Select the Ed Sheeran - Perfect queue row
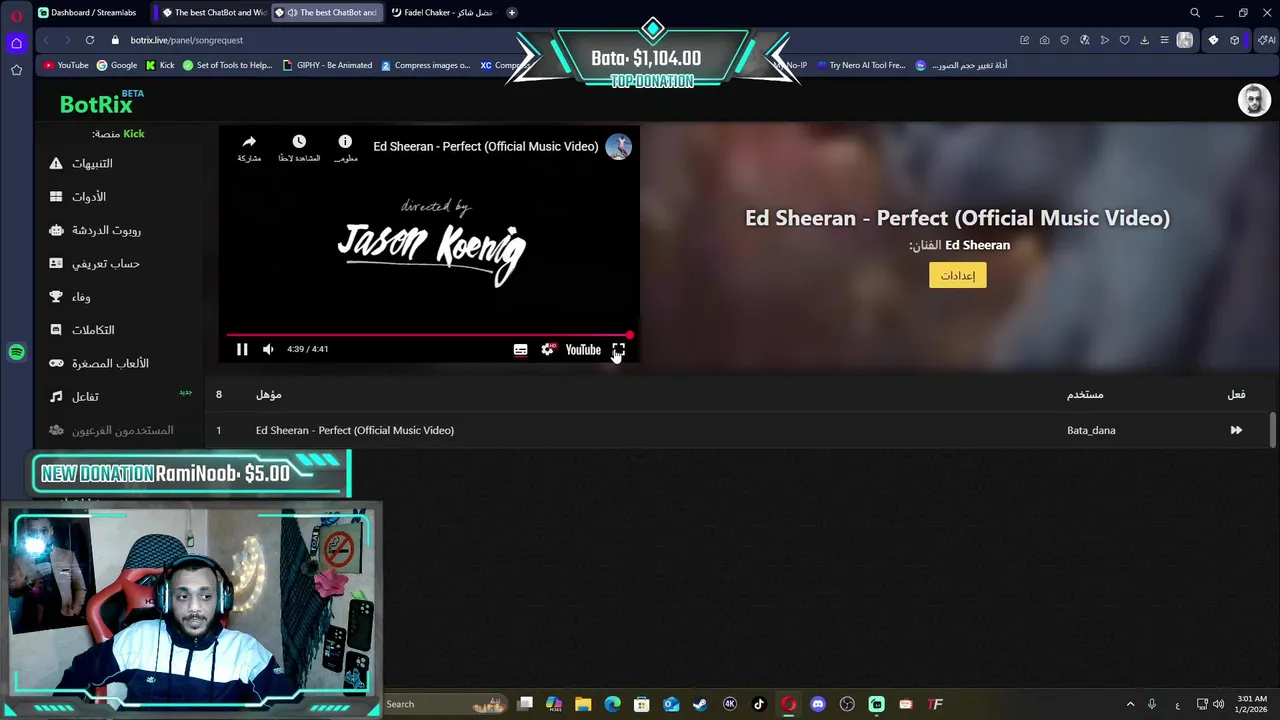Viewport: 1280px width, 720px height. tap(740, 430)
